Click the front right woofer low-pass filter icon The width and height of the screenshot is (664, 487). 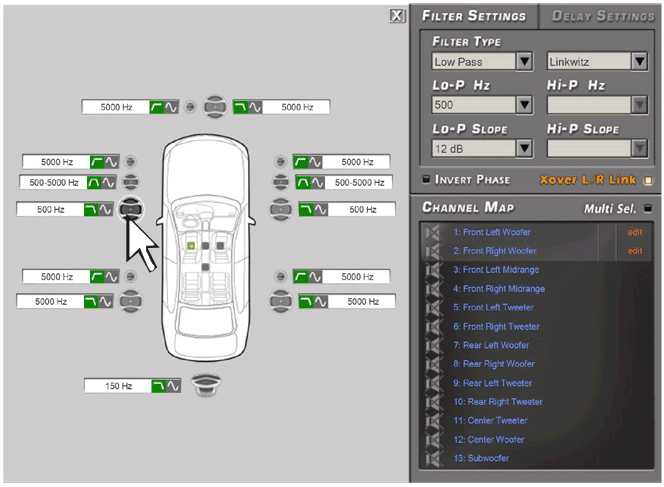click(306, 209)
